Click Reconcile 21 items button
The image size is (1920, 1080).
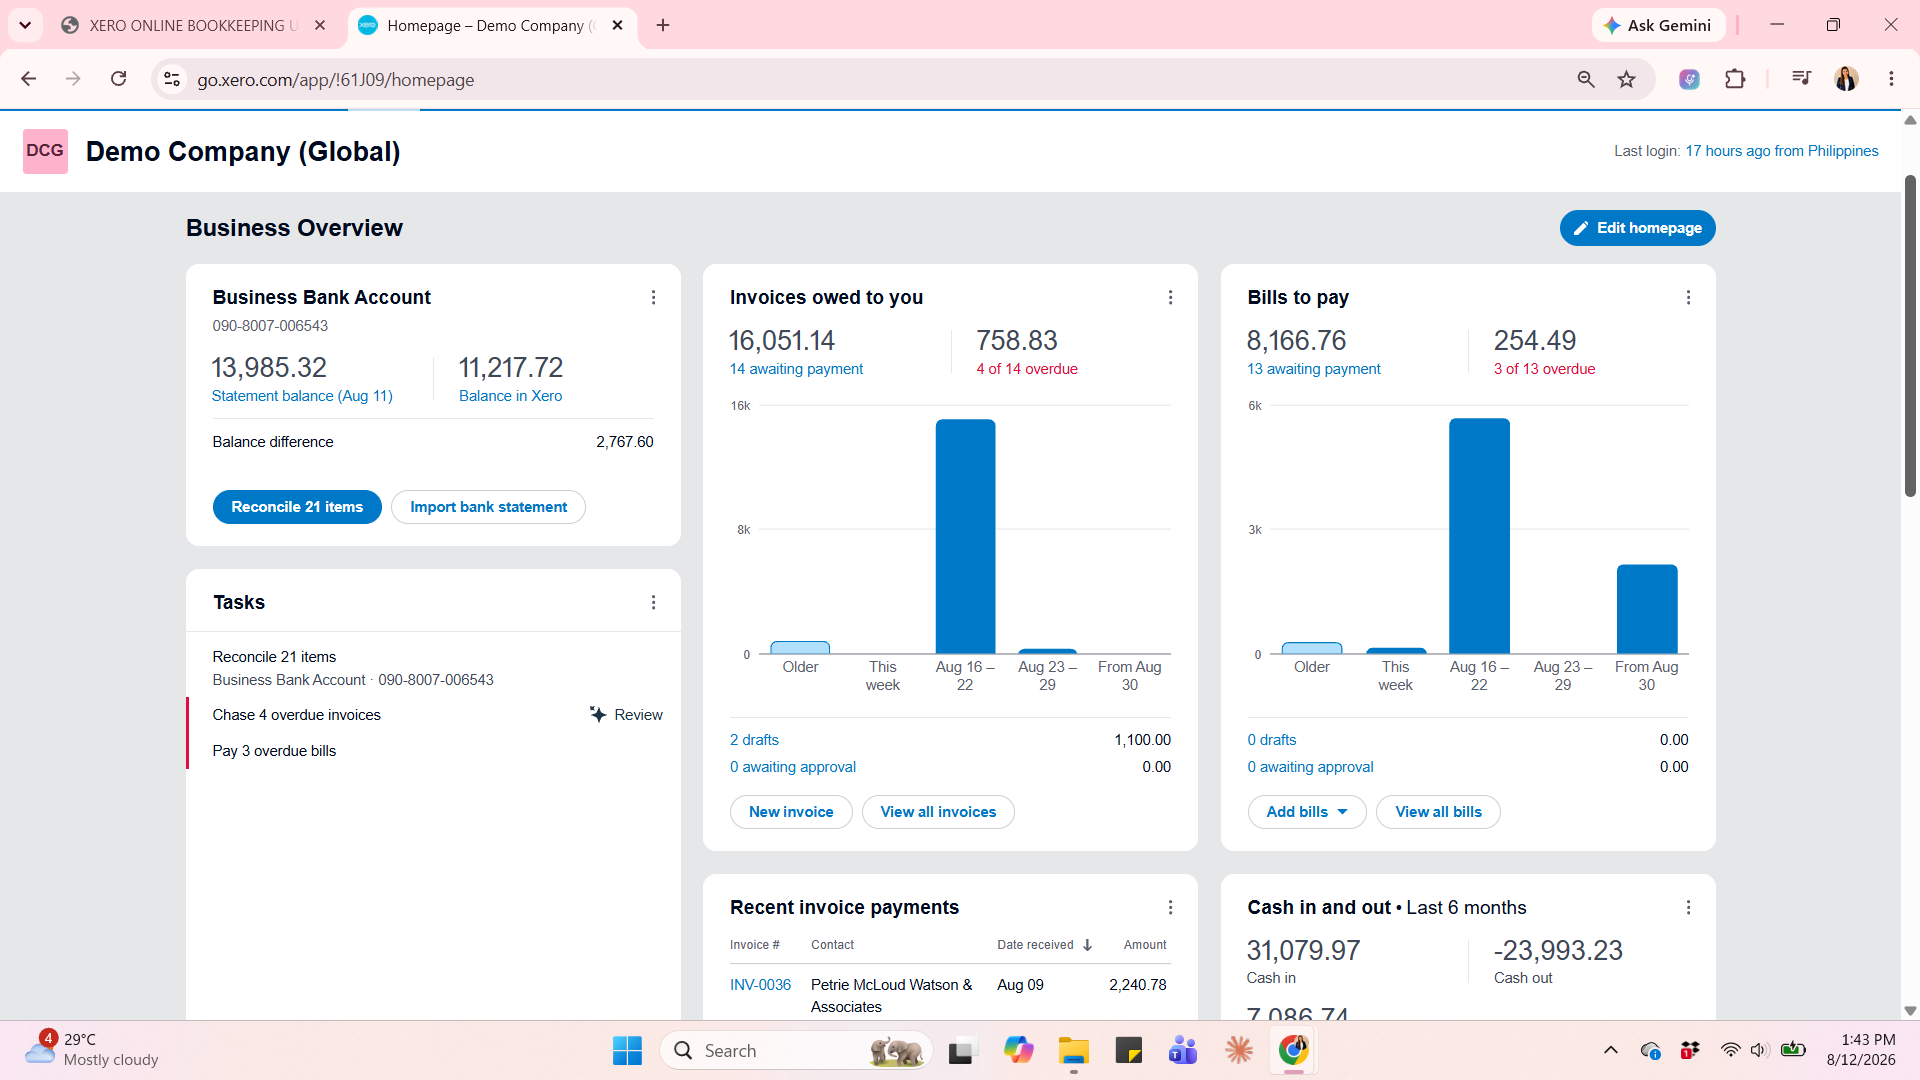[297, 507]
